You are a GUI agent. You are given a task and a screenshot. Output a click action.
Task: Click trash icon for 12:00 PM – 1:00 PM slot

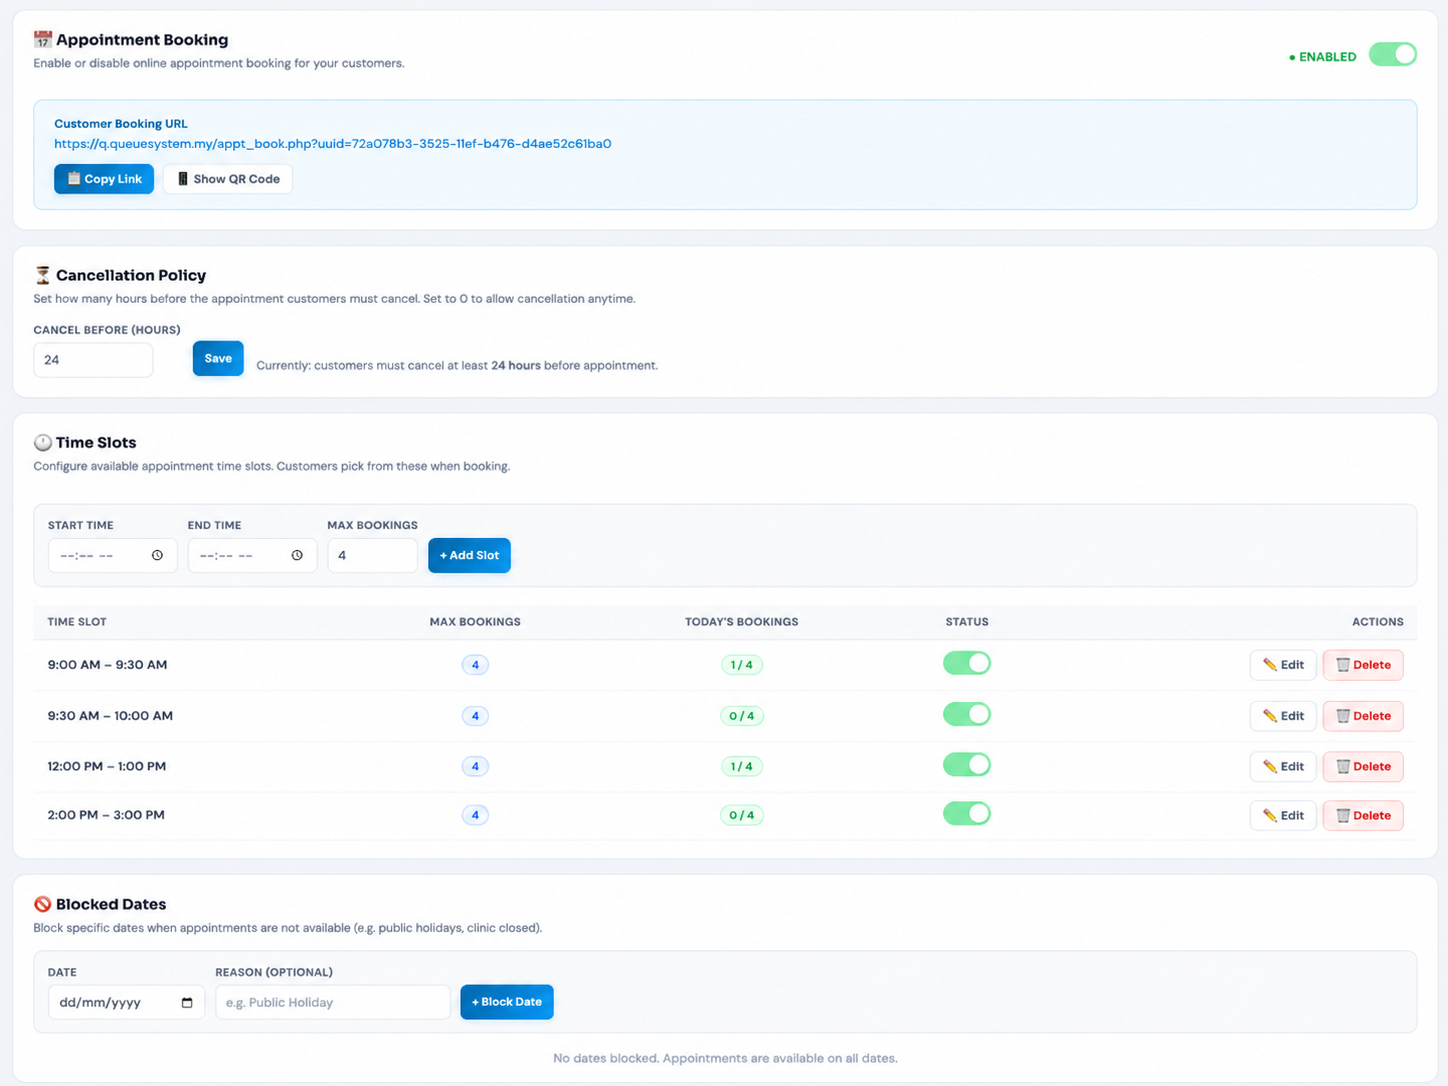click(x=1343, y=766)
